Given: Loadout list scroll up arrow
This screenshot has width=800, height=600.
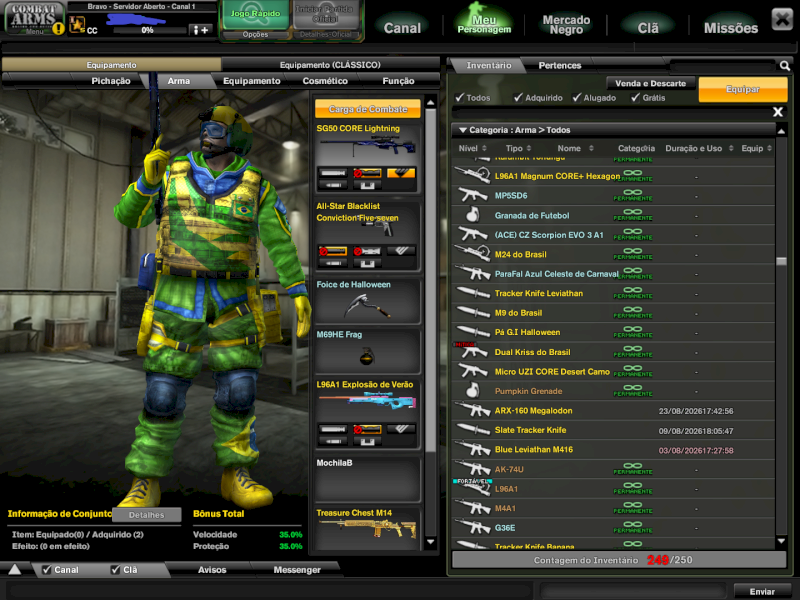Looking at the screenshot, I should click(x=431, y=103).
